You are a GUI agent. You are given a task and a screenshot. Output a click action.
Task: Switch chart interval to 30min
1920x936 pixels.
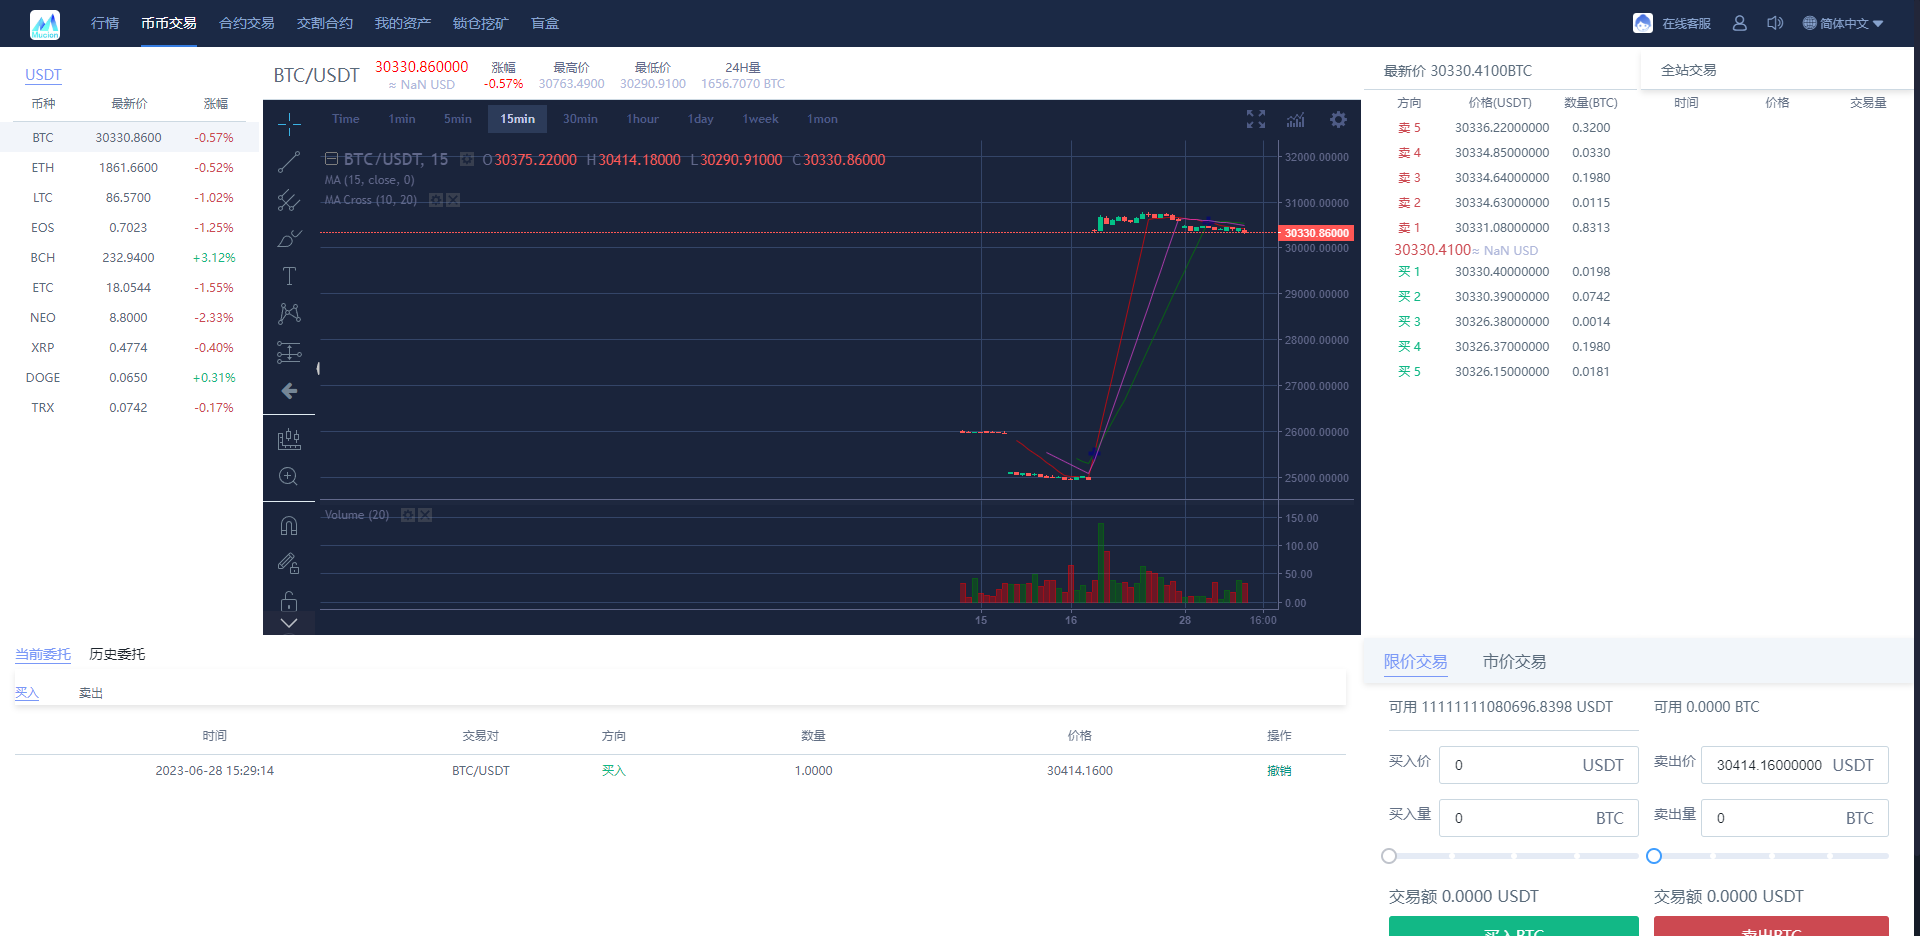(x=580, y=119)
